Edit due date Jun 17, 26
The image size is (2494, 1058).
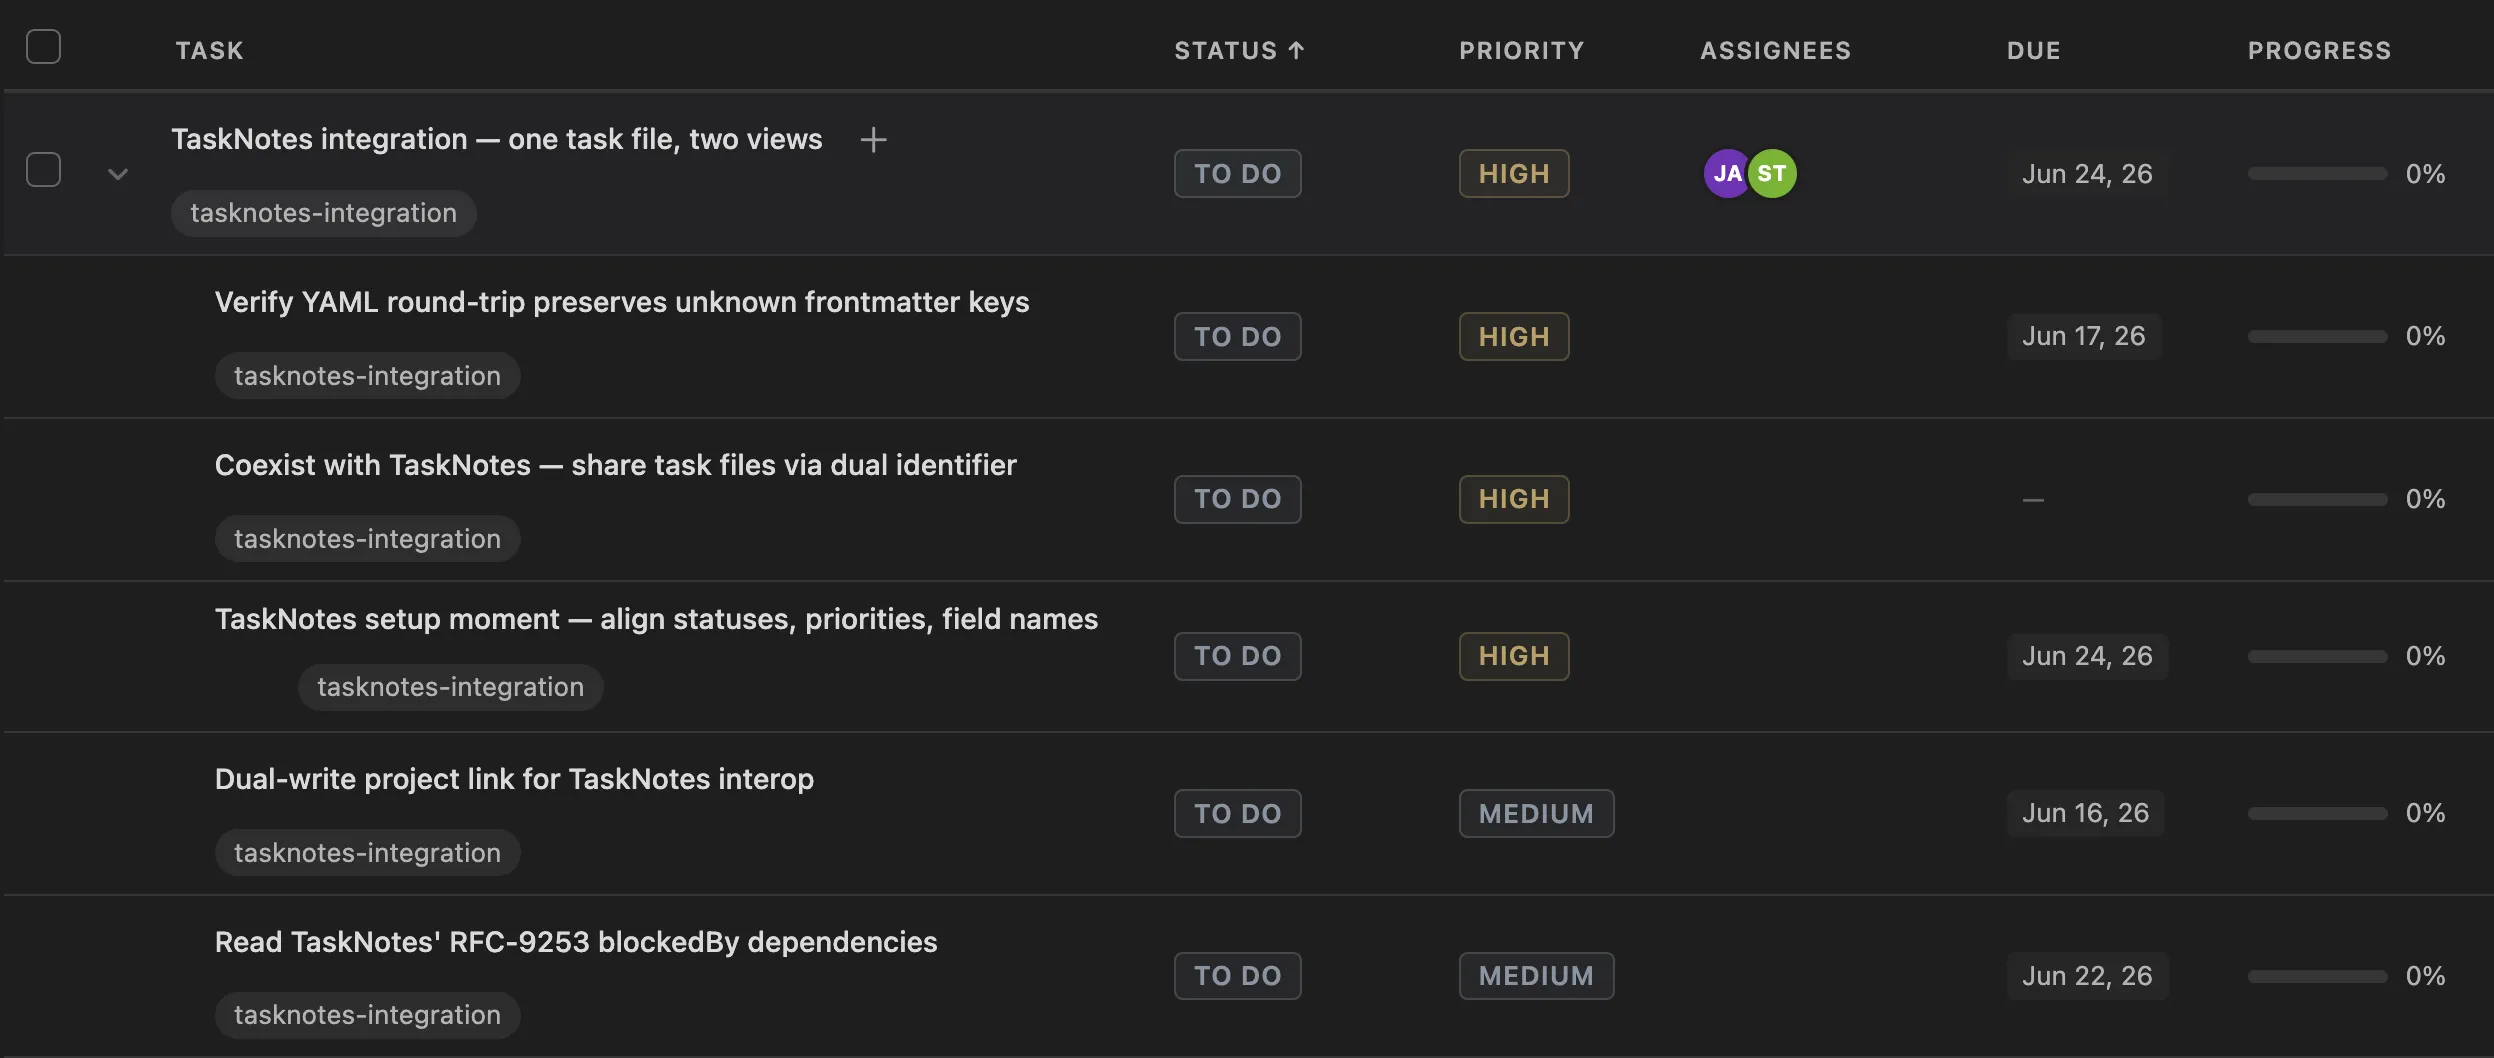2084,336
